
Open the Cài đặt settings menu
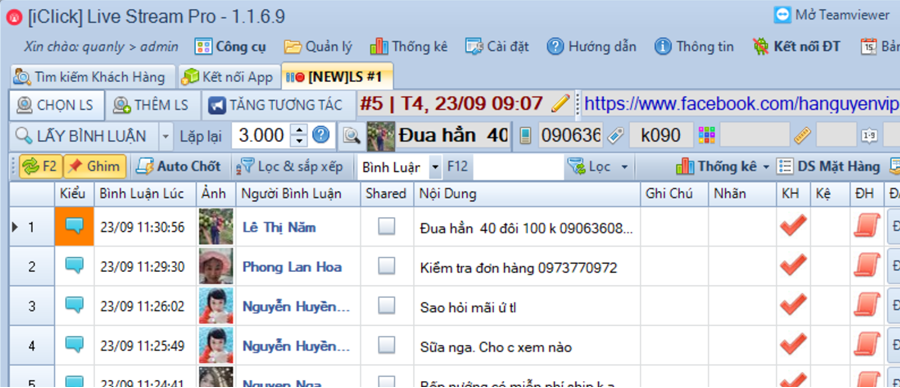pos(497,46)
